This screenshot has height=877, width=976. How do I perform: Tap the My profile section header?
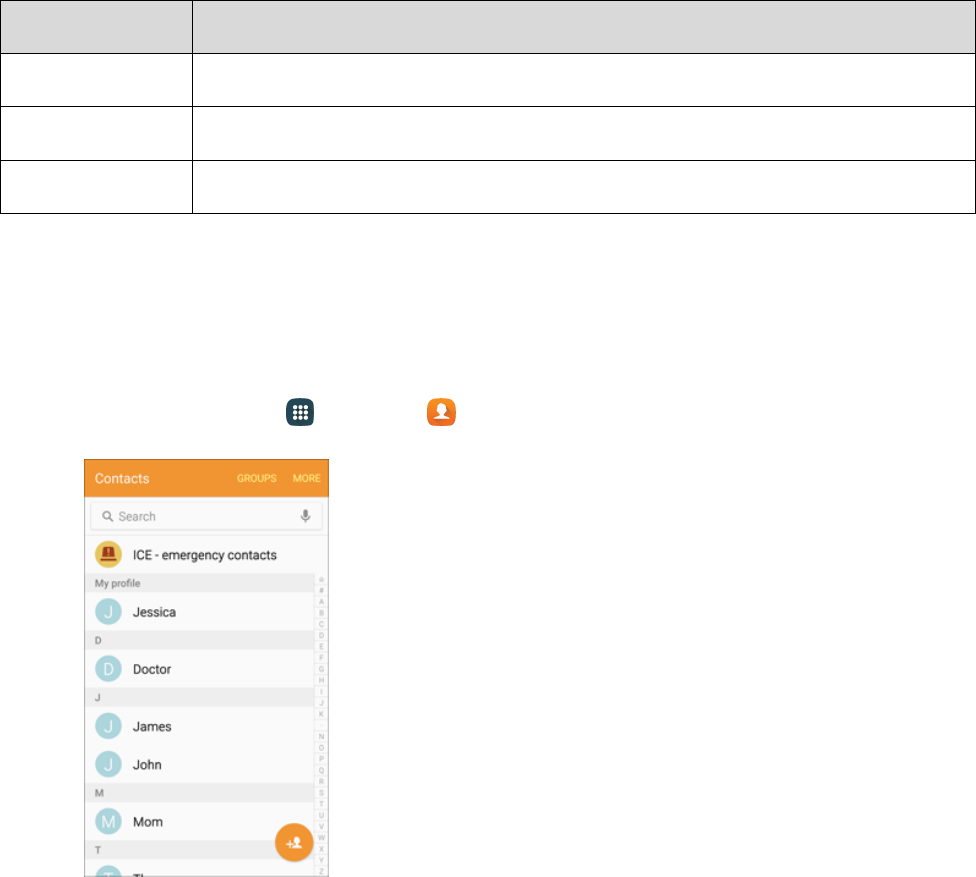coord(199,583)
